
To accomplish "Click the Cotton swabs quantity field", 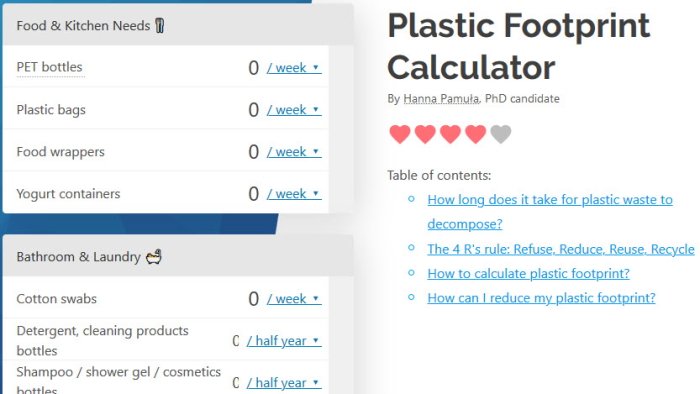I will (253, 299).
